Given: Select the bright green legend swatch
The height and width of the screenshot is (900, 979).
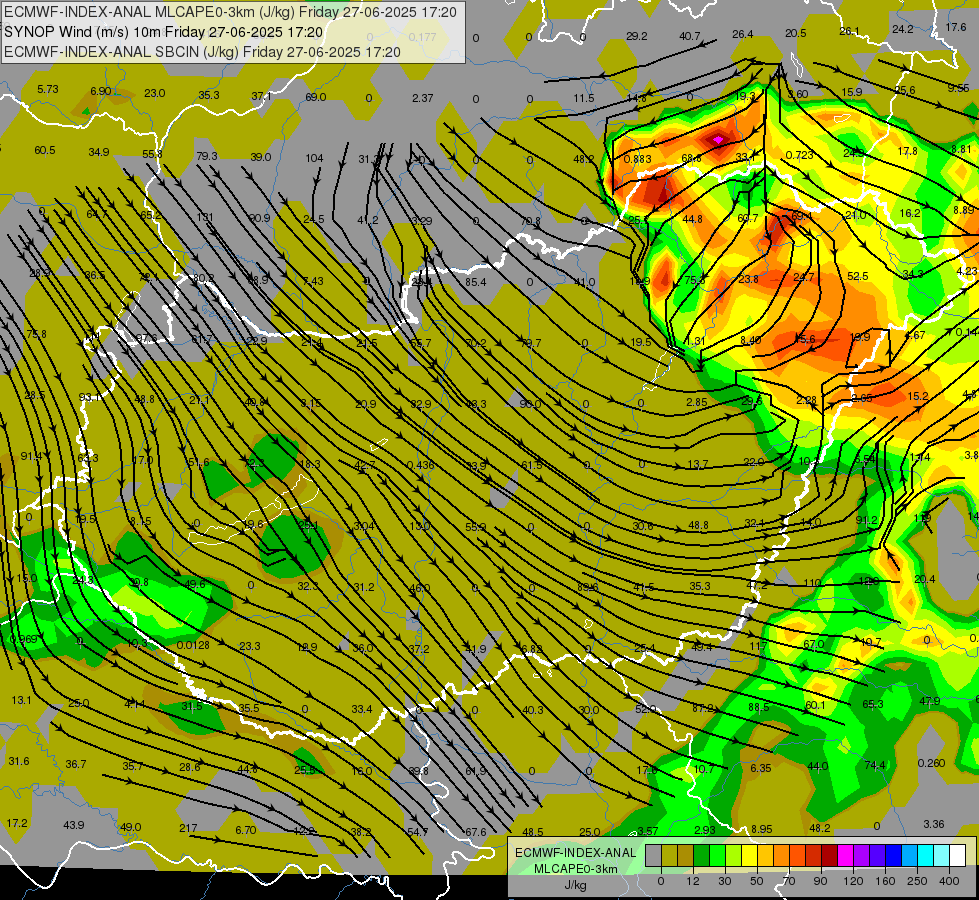Looking at the screenshot, I should 718,856.
